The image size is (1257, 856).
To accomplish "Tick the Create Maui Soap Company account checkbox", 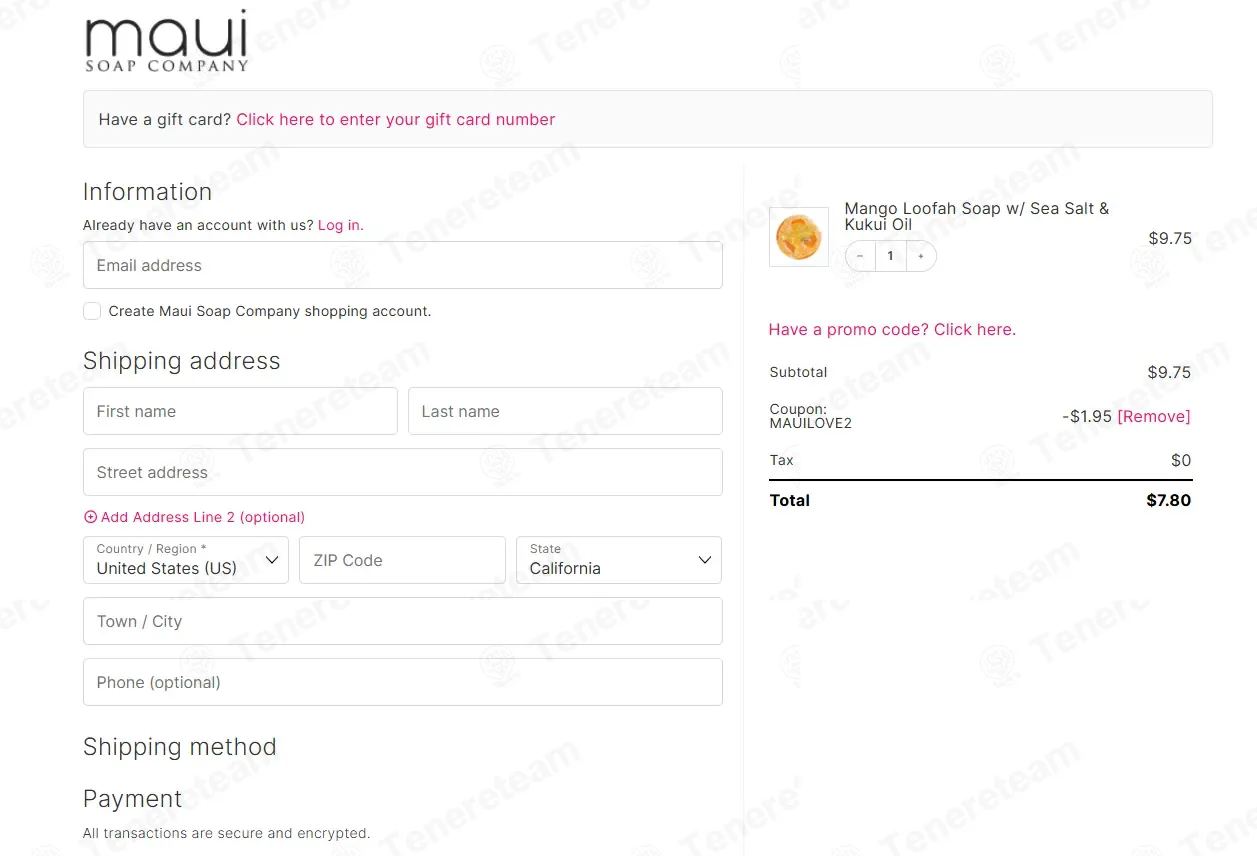I will point(92,311).
